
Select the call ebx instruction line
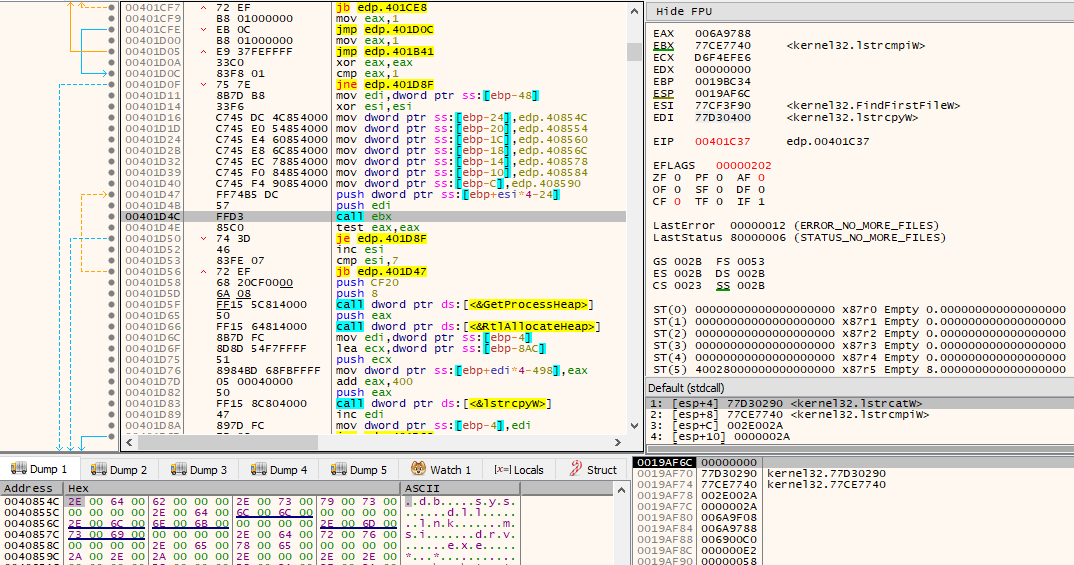click(373, 216)
